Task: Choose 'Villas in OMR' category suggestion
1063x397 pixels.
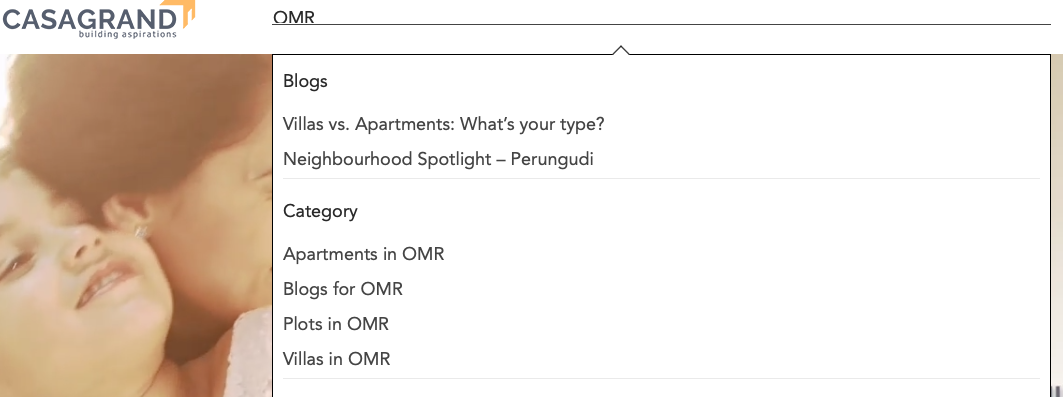Action: (x=336, y=358)
